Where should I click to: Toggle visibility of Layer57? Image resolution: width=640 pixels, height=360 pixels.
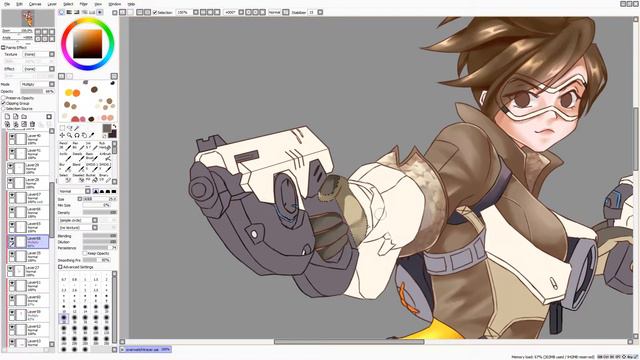click(12, 196)
